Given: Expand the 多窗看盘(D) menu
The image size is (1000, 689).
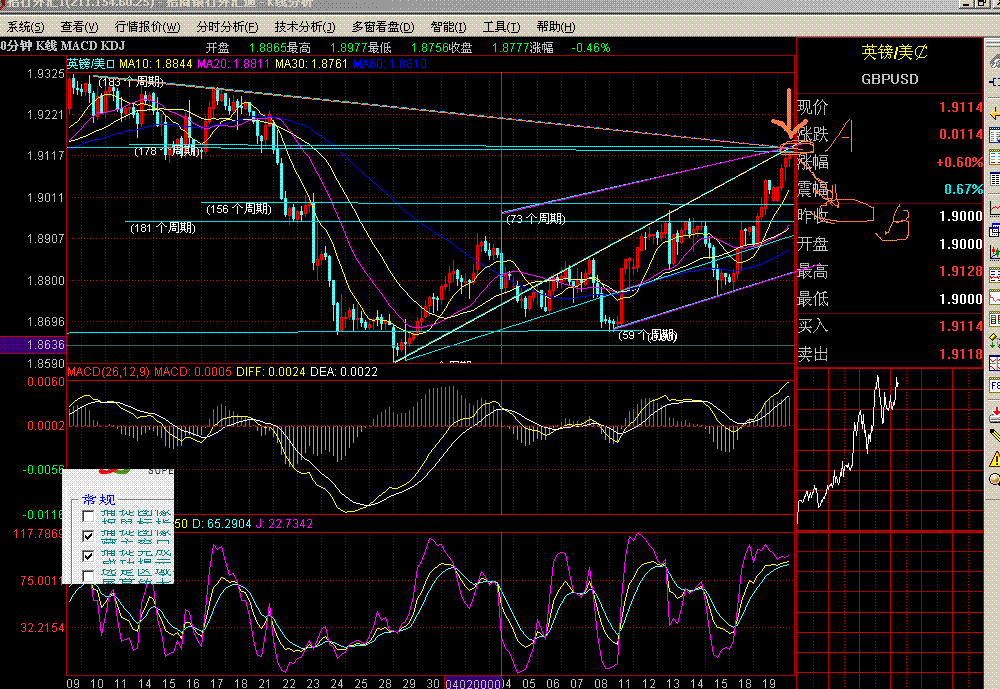Looking at the screenshot, I should point(383,27).
